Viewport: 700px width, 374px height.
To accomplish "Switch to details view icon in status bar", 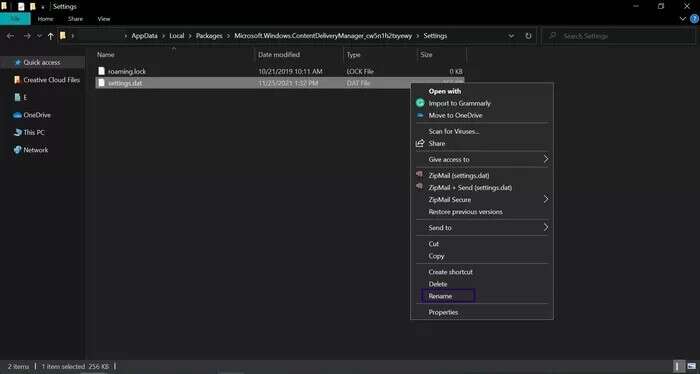I will (679, 366).
